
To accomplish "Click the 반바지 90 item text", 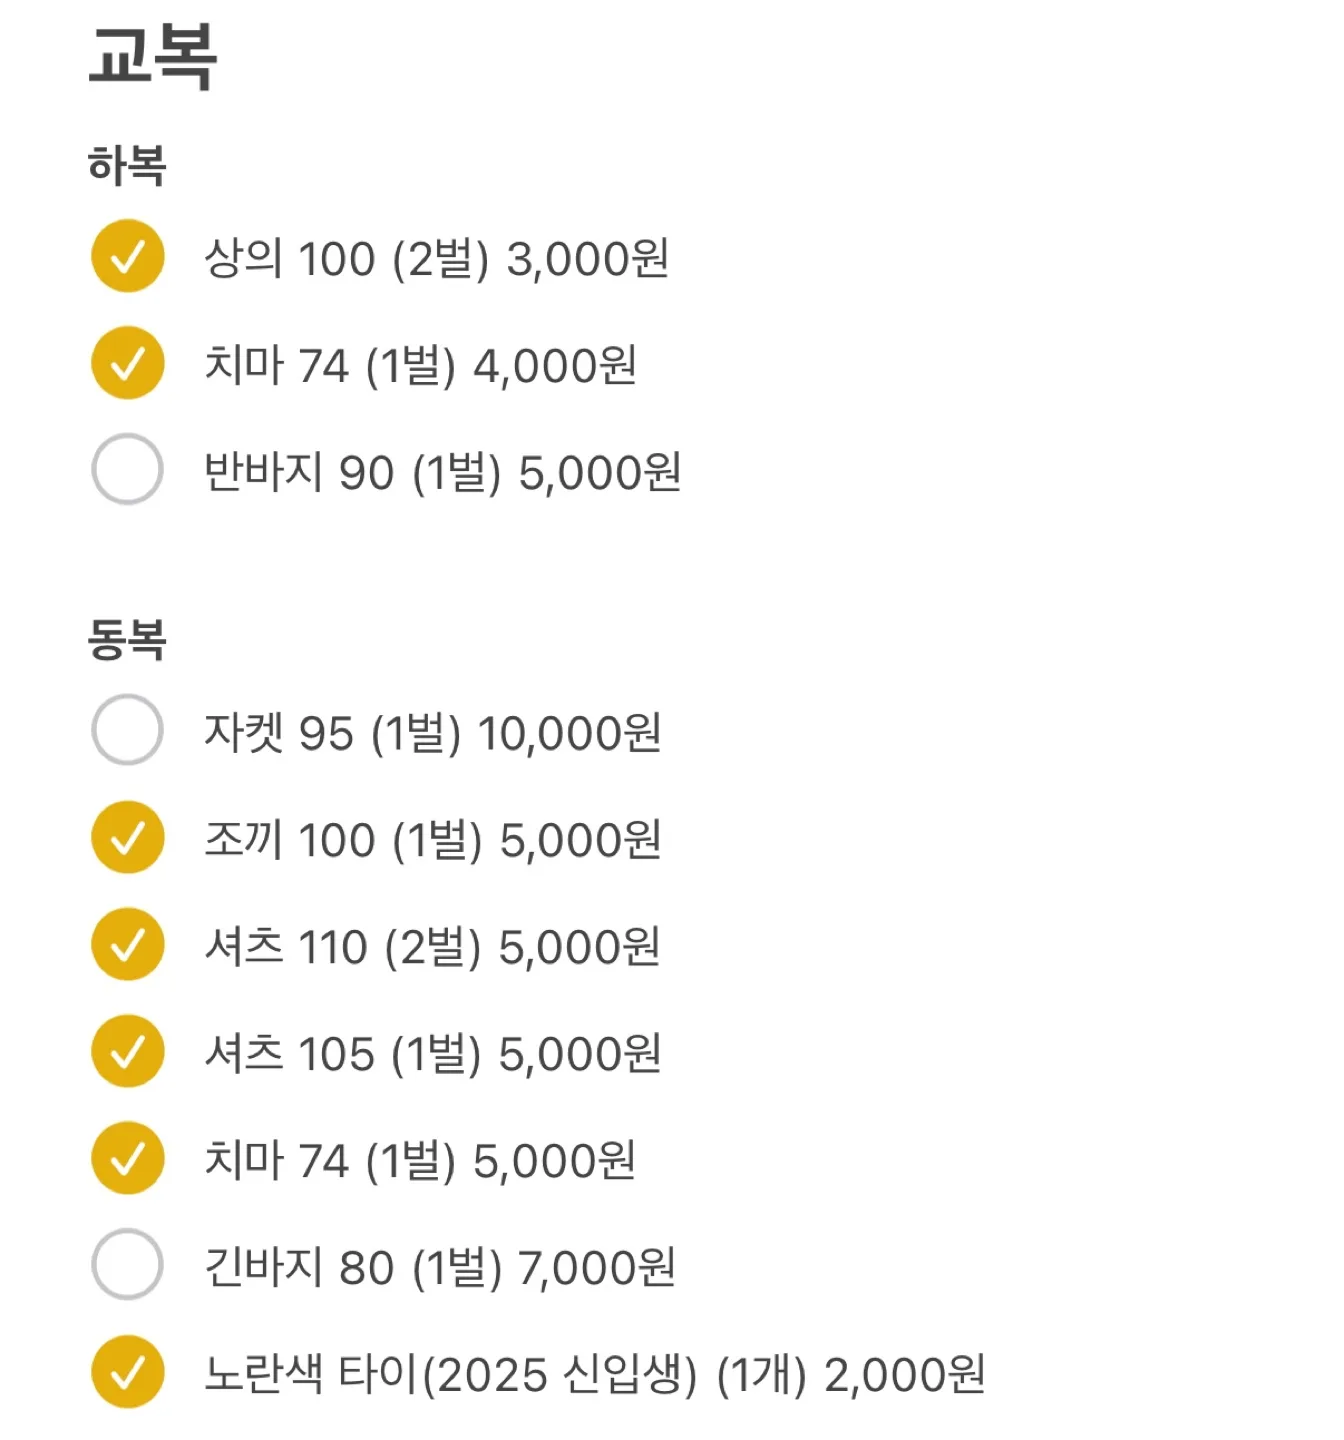I will click(442, 472).
